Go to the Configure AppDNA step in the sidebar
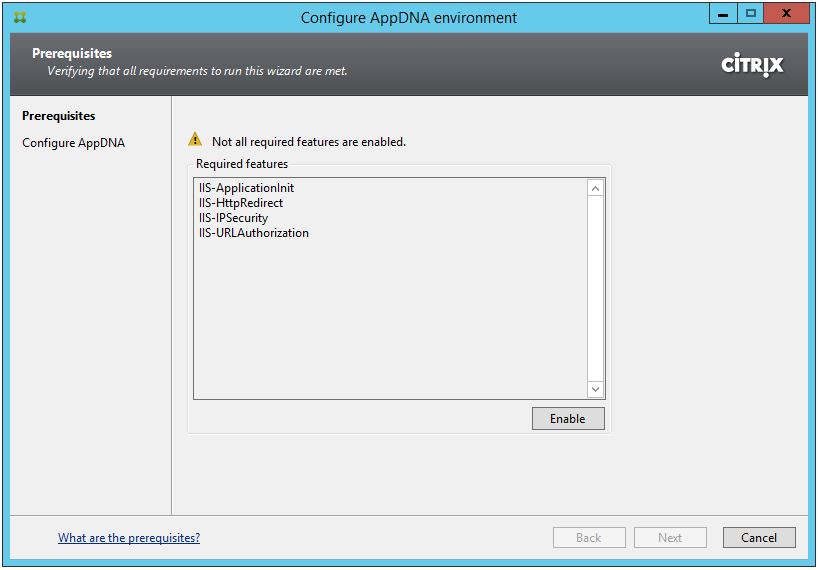This screenshot has height=570, width=818. (x=73, y=143)
